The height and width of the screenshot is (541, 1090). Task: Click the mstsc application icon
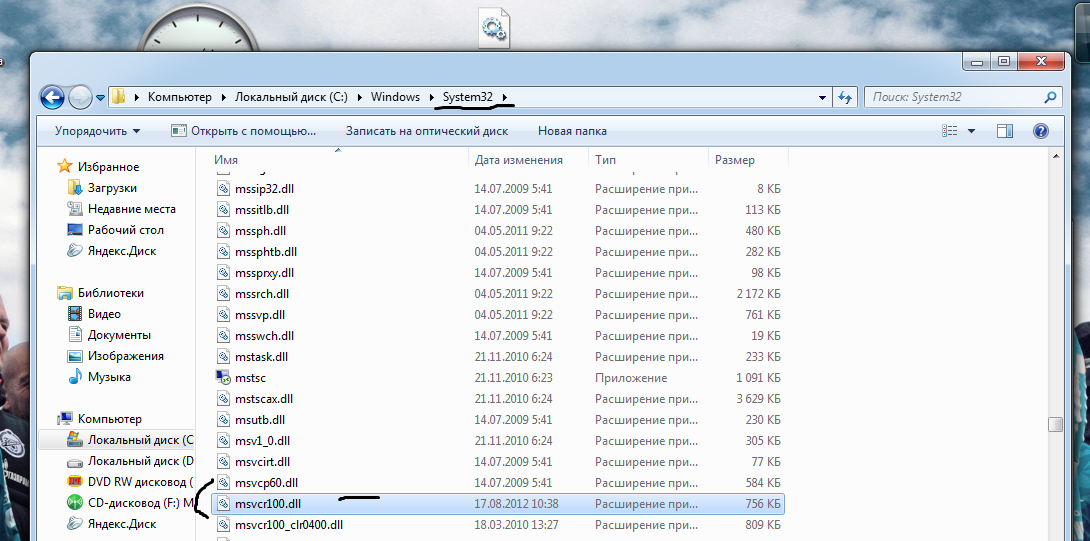(222, 378)
